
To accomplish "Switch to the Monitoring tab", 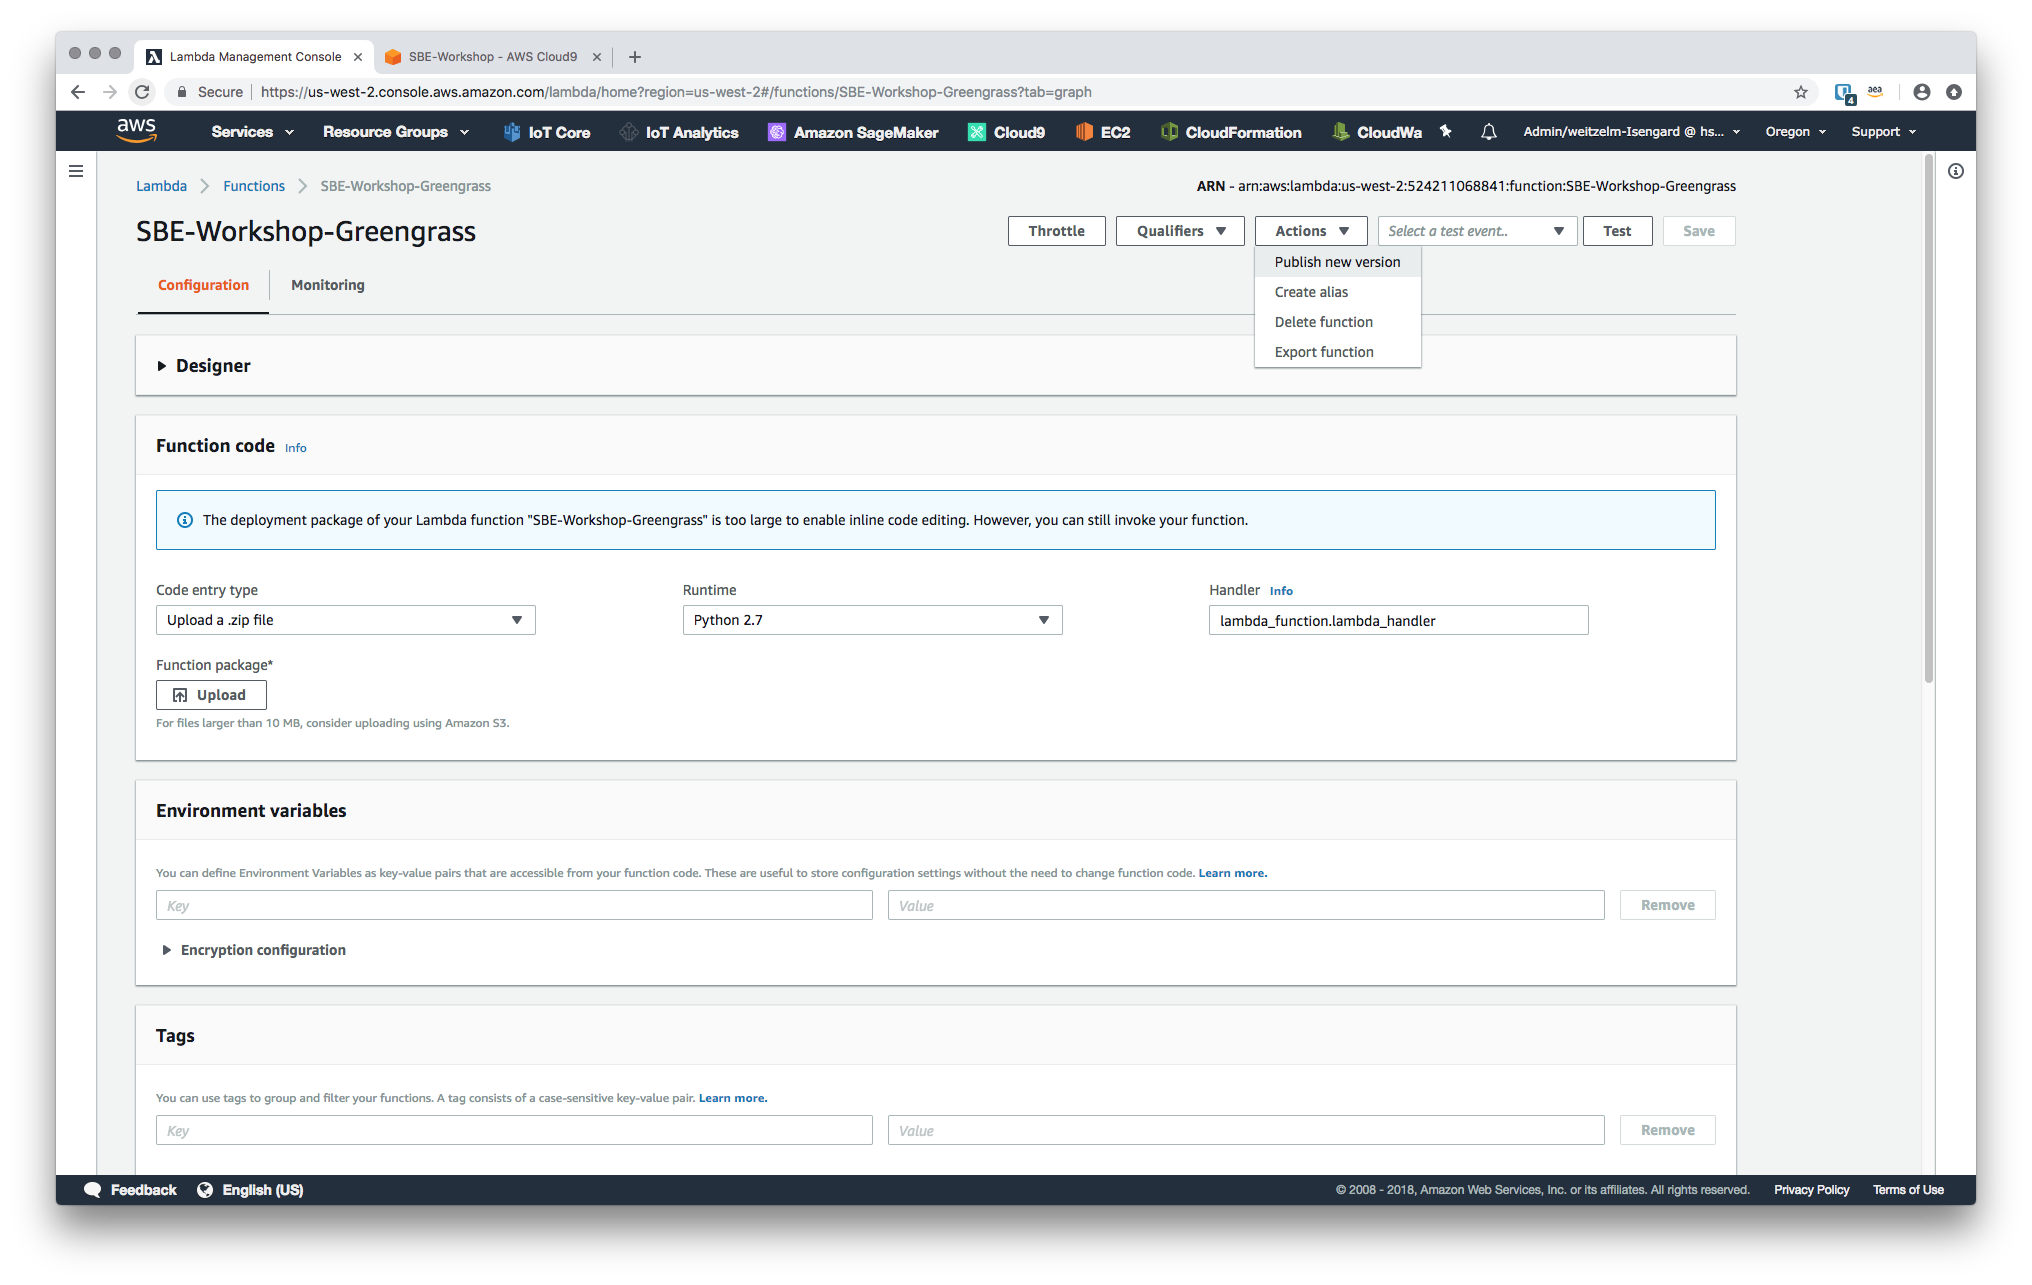I will click(x=328, y=285).
